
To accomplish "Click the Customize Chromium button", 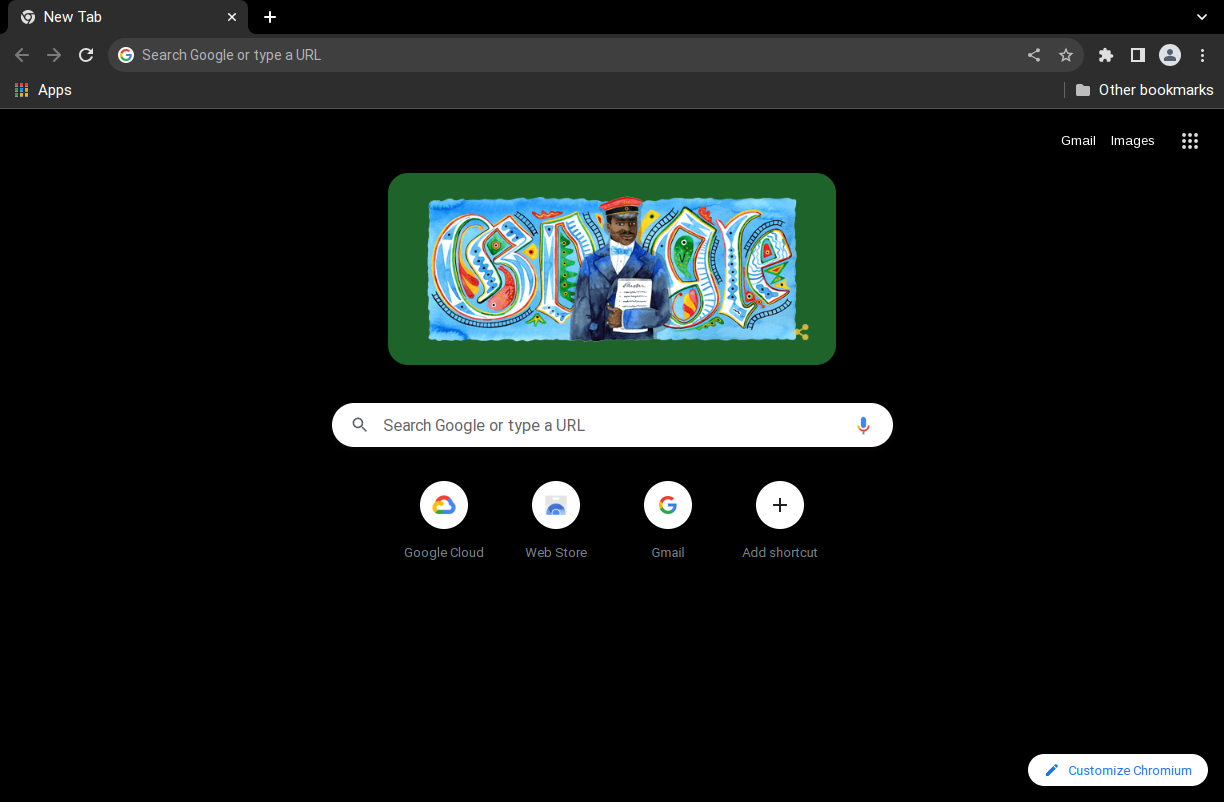I will click(x=1117, y=770).
